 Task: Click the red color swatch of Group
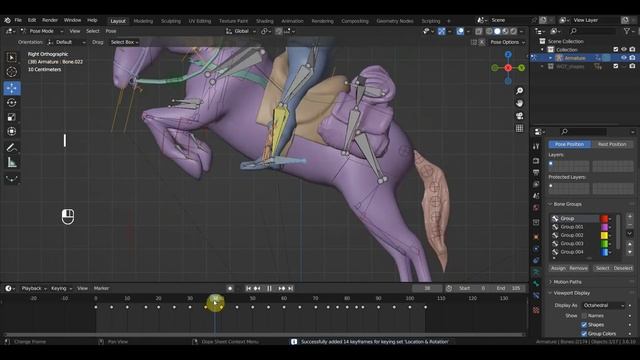[x=604, y=218]
